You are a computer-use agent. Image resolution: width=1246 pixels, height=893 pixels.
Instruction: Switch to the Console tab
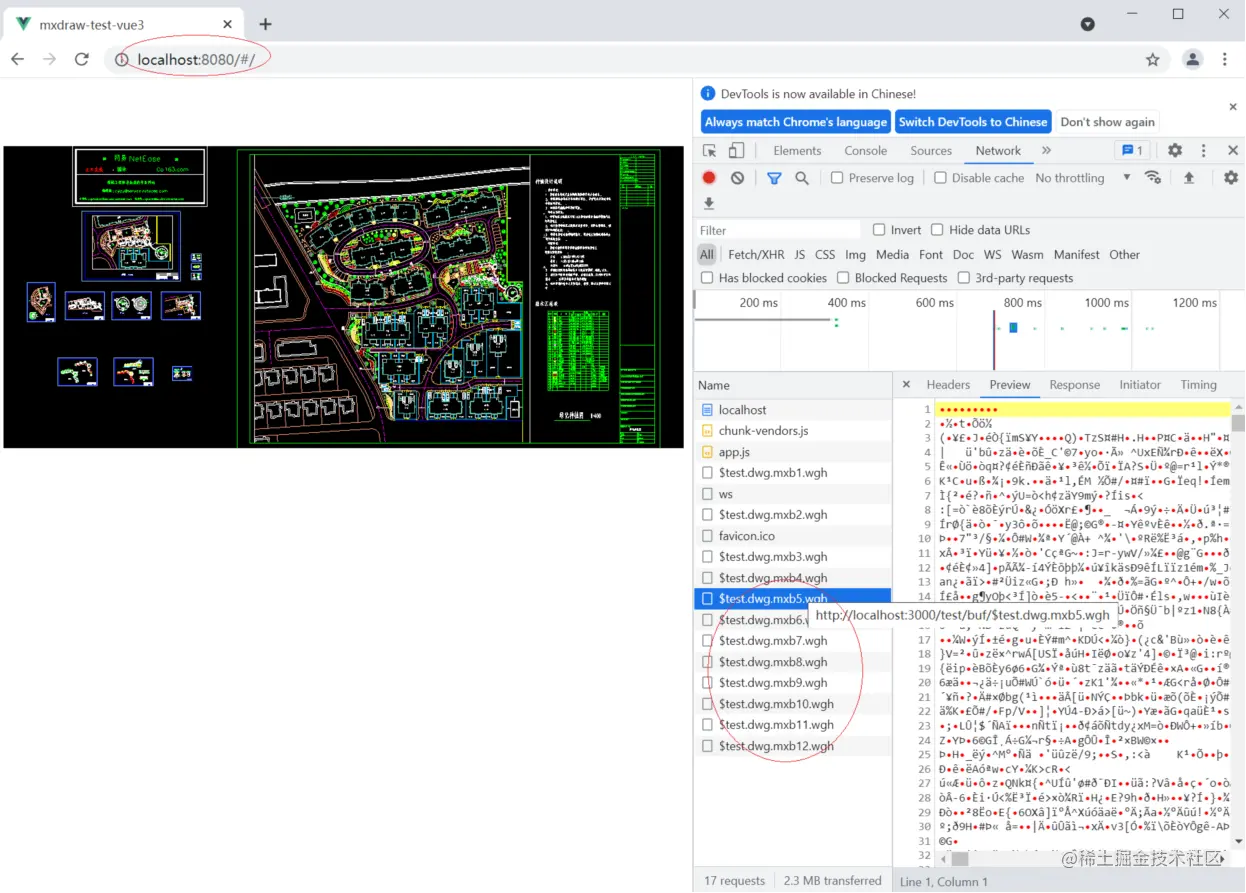click(x=865, y=151)
